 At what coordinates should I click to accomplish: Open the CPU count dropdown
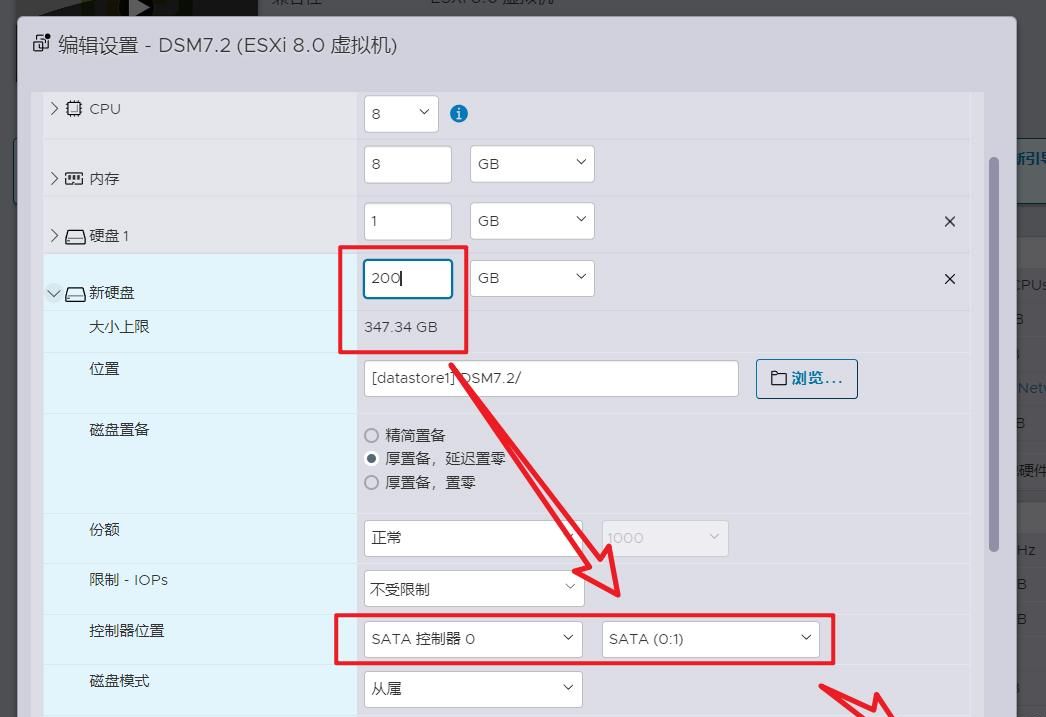click(401, 114)
